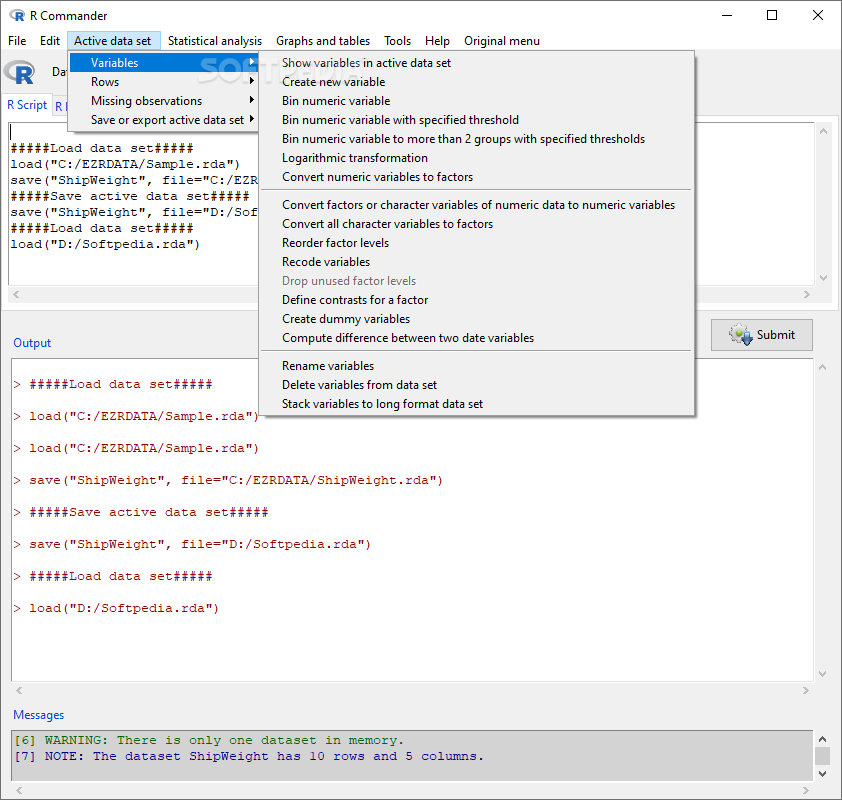Expand Save or export active data set

pos(164,120)
